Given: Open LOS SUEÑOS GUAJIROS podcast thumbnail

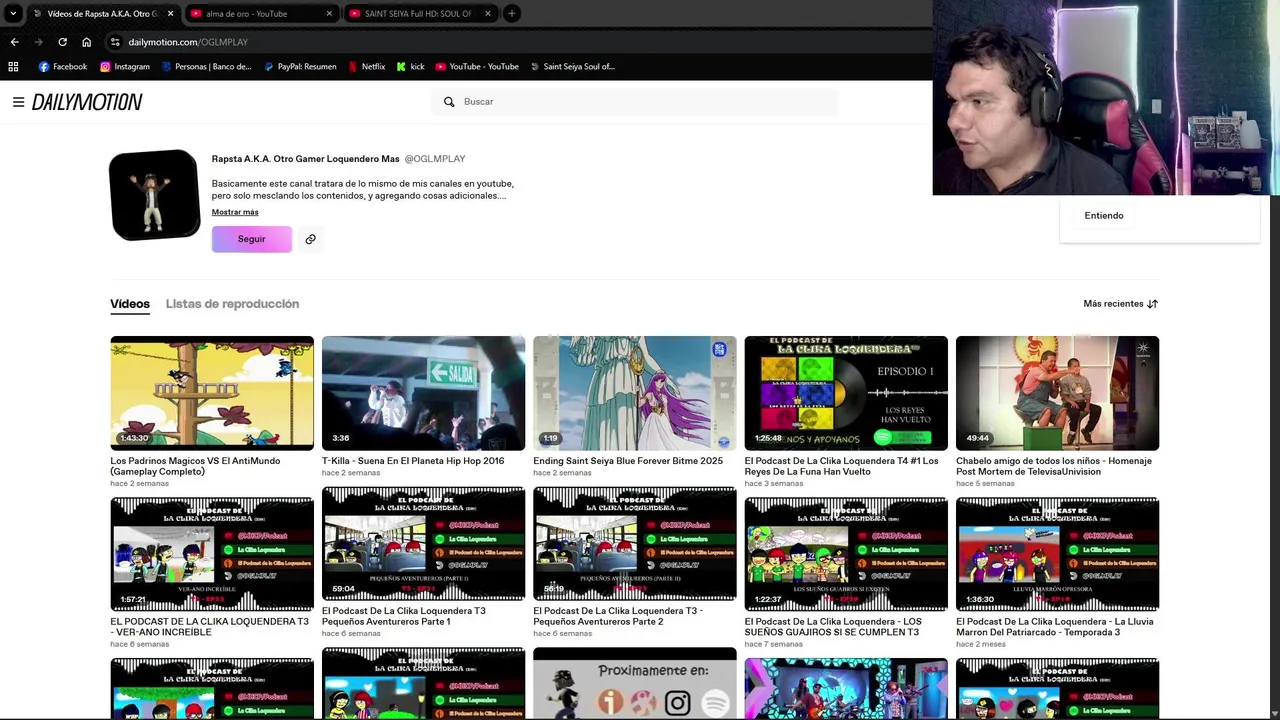Looking at the screenshot, I should pyautogui.click(x=846, y=554).
